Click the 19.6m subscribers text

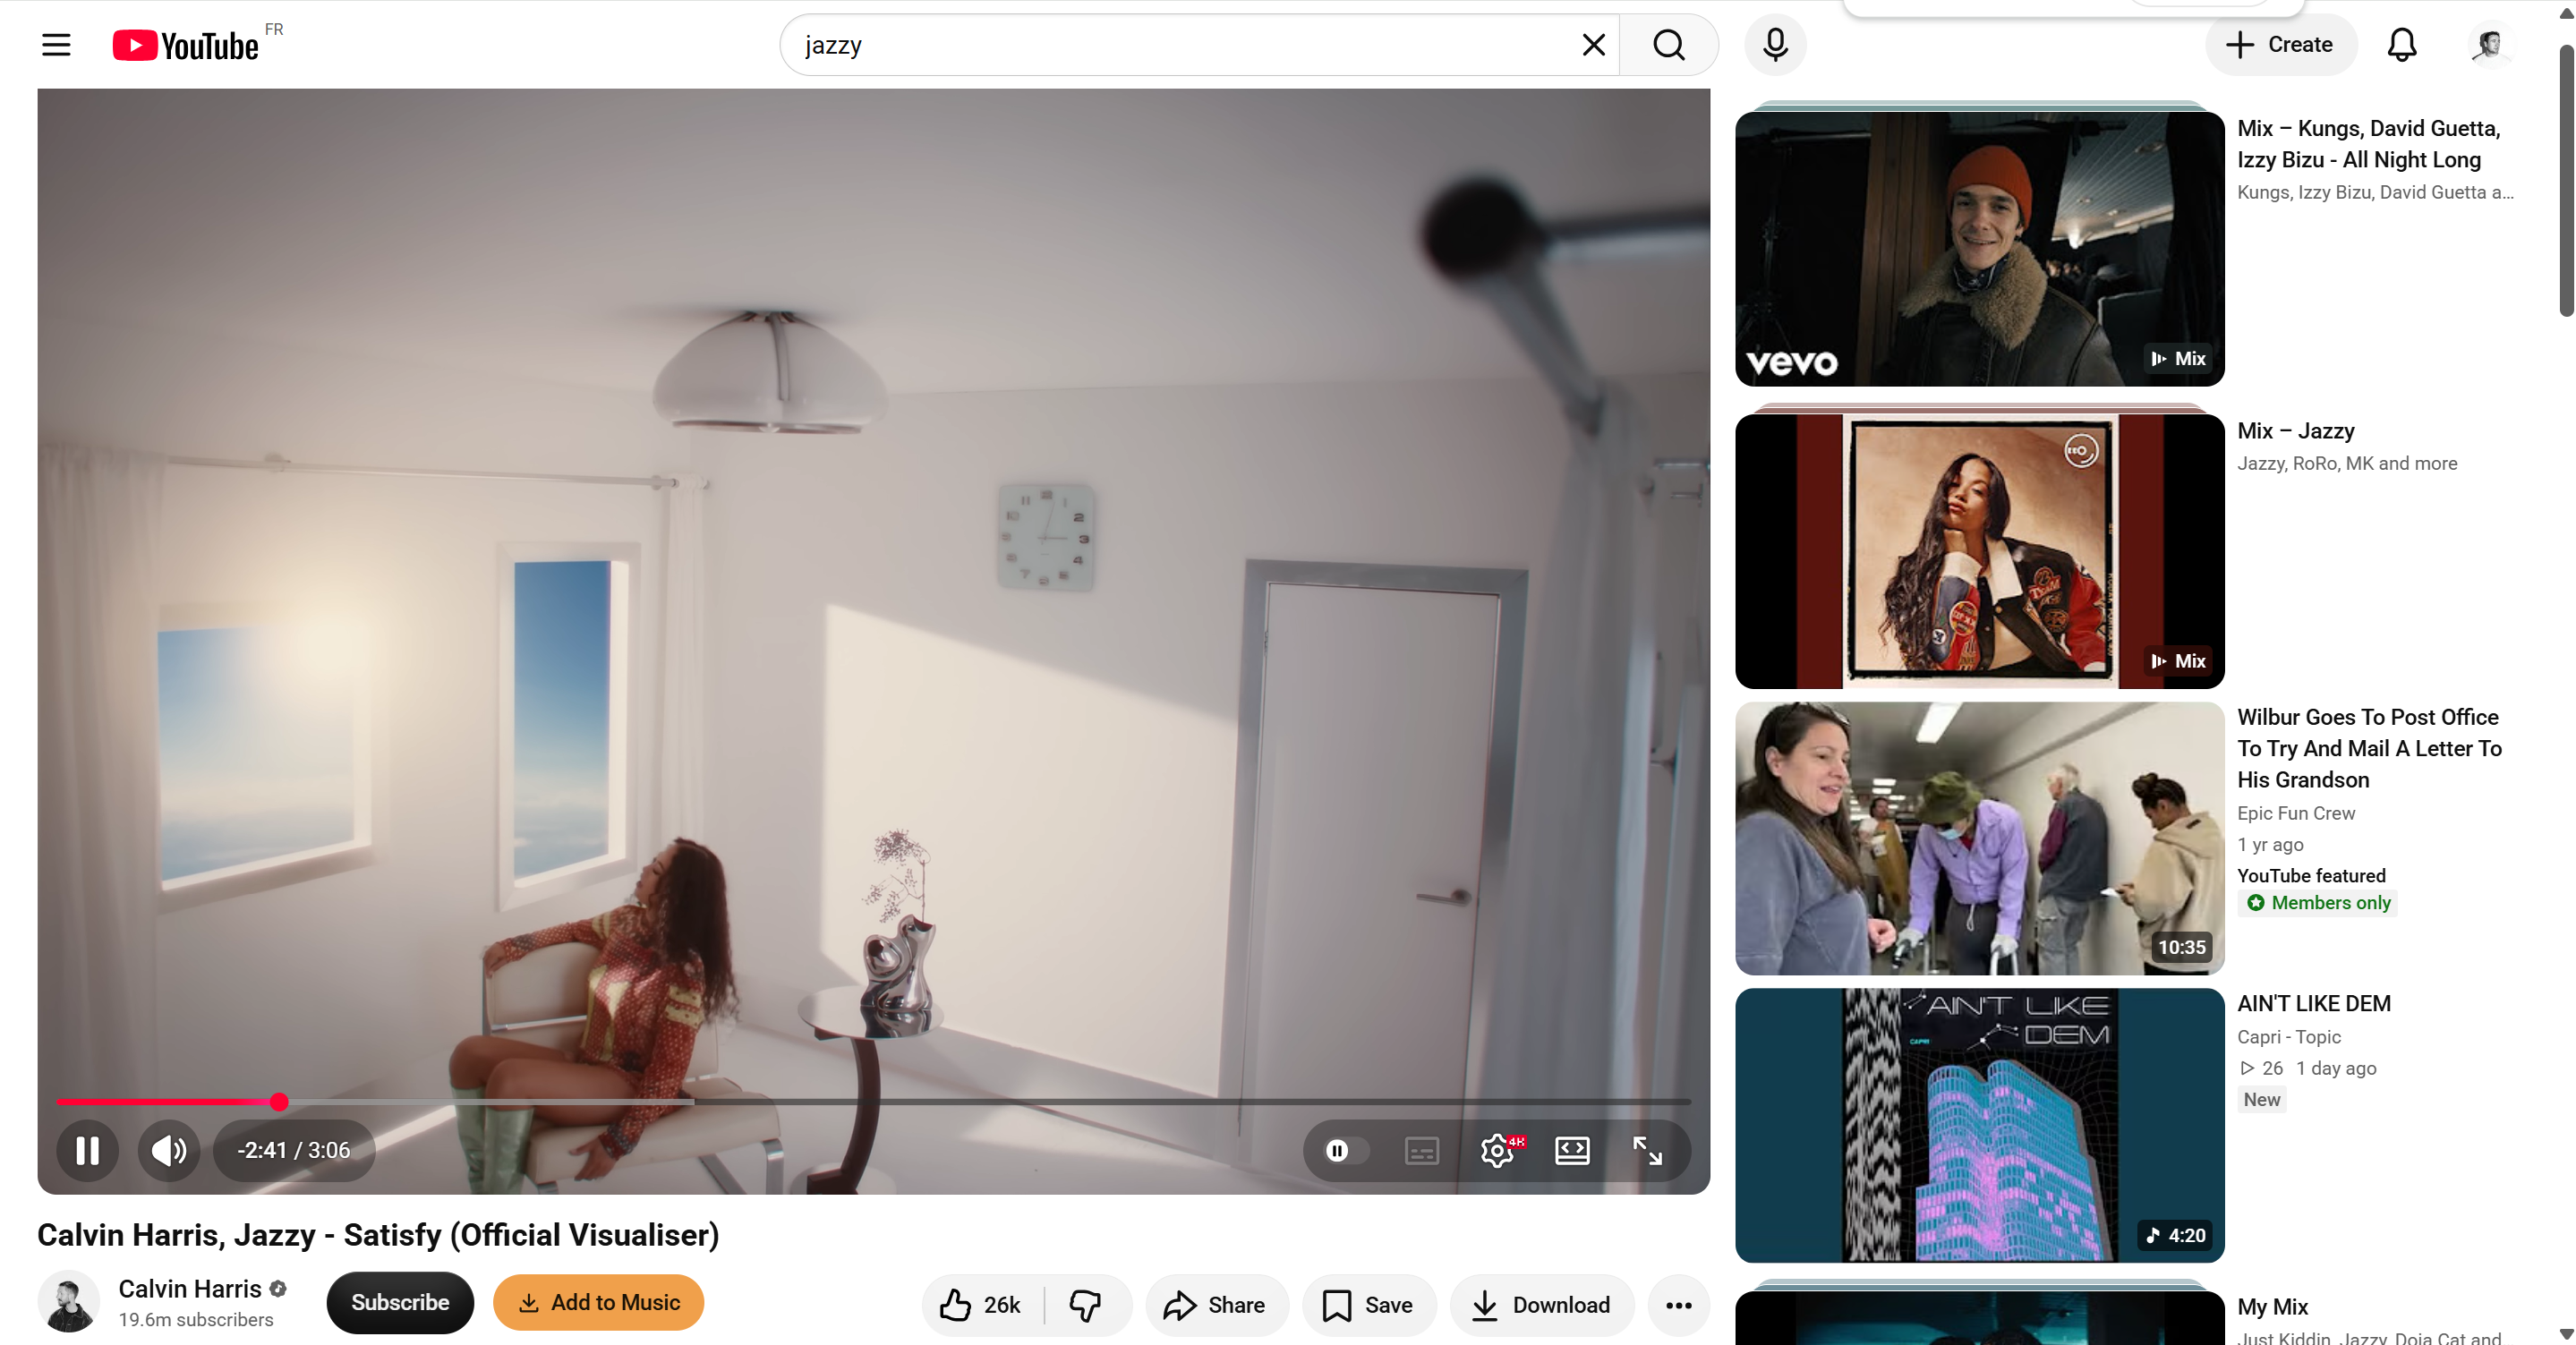[196, 1320]
